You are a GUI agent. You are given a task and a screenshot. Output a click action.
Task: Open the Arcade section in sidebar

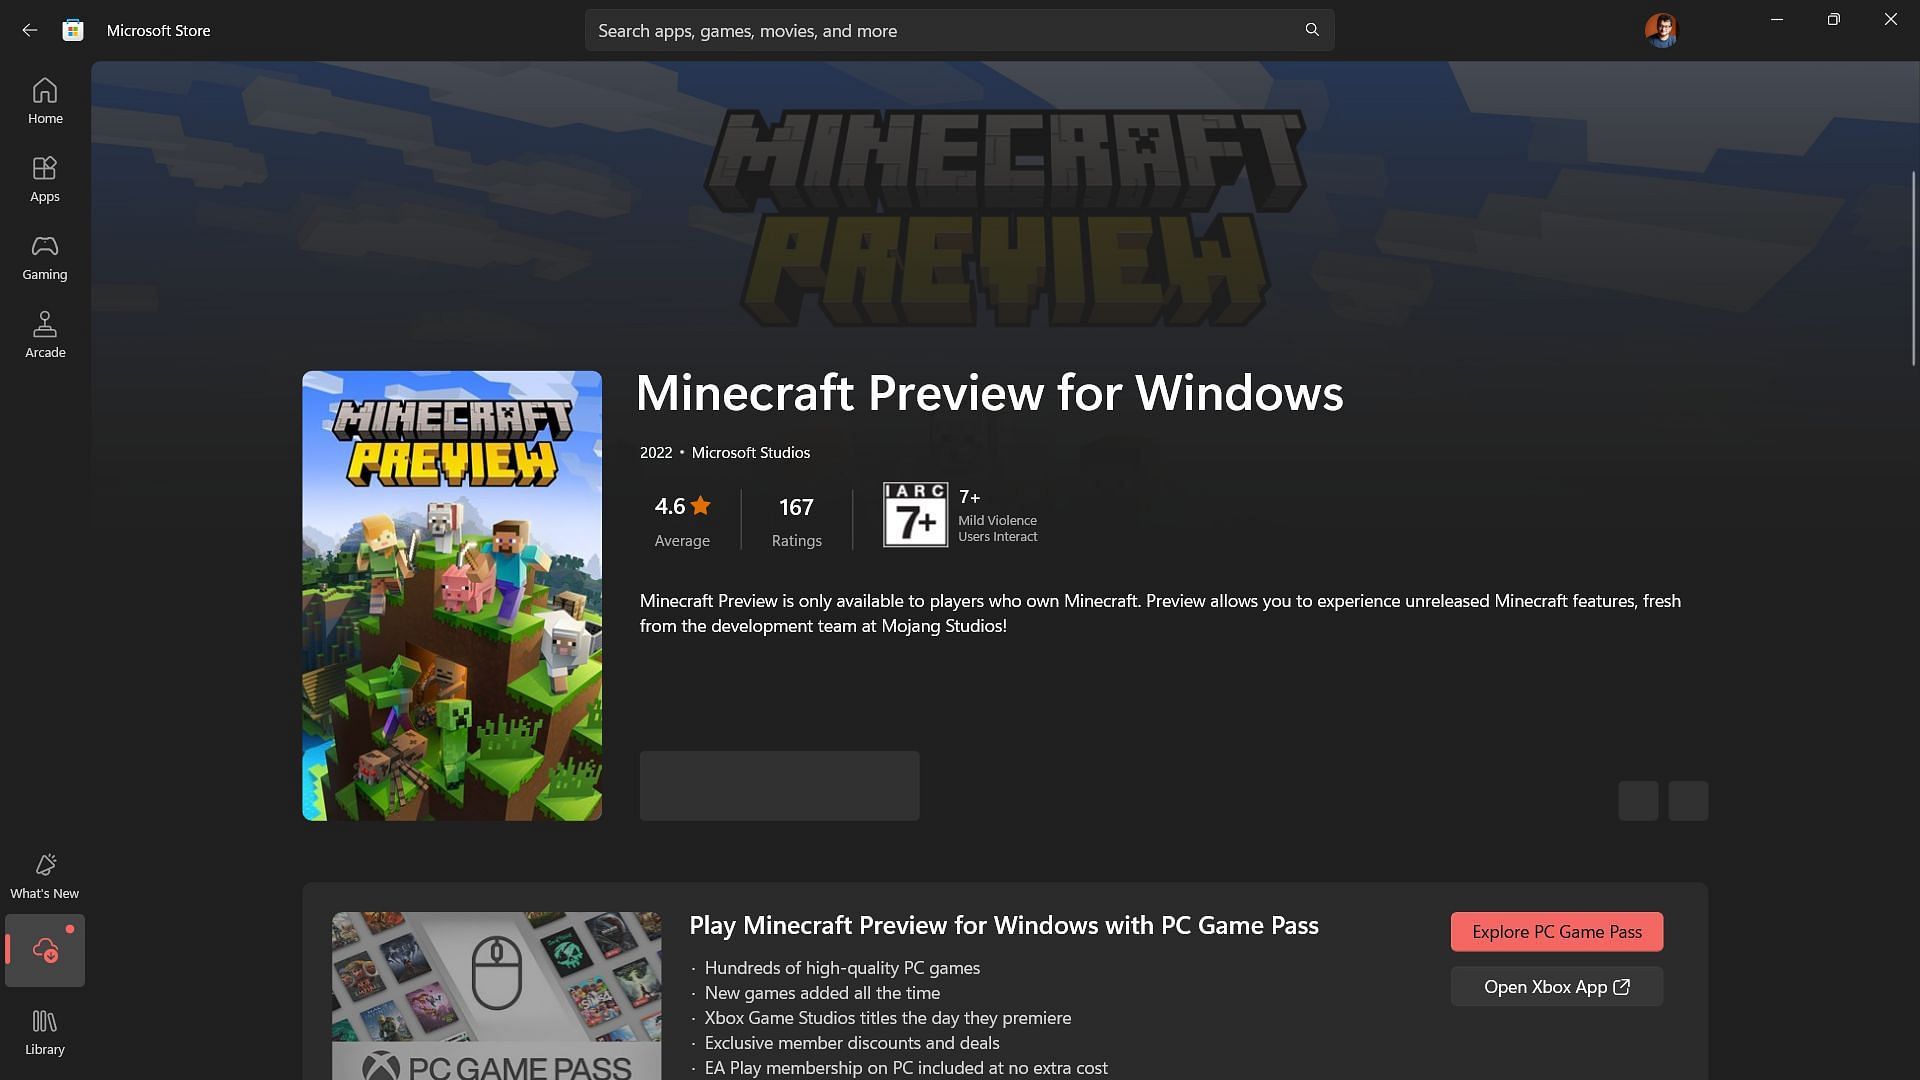click(45, 335)
